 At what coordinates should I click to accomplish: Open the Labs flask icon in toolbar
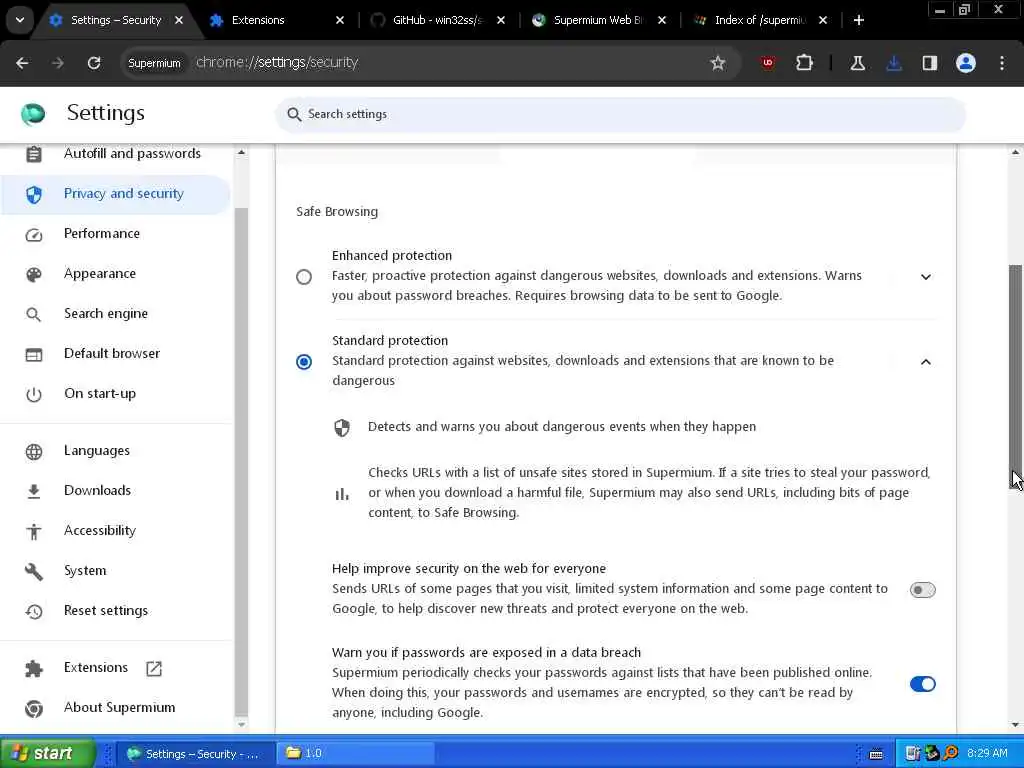857,63
